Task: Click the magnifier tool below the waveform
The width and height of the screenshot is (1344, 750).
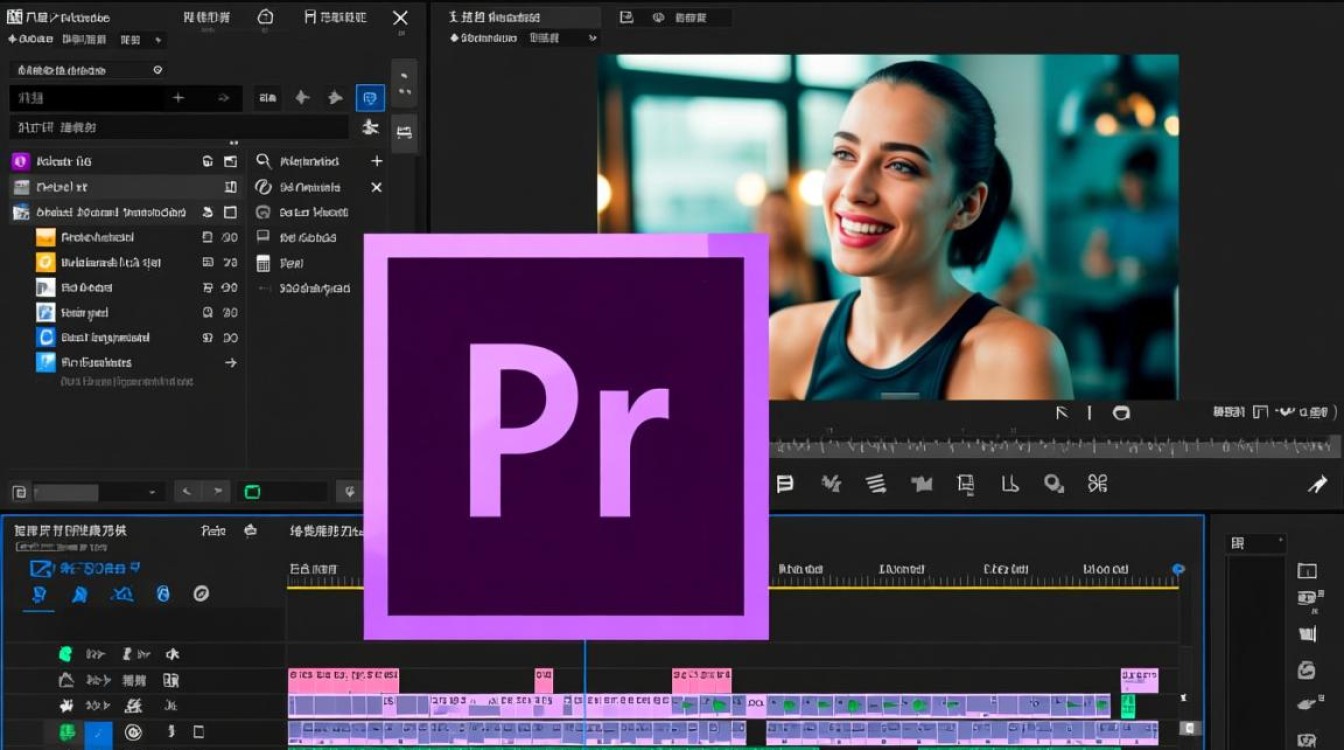Action: tap(1054, 484)
